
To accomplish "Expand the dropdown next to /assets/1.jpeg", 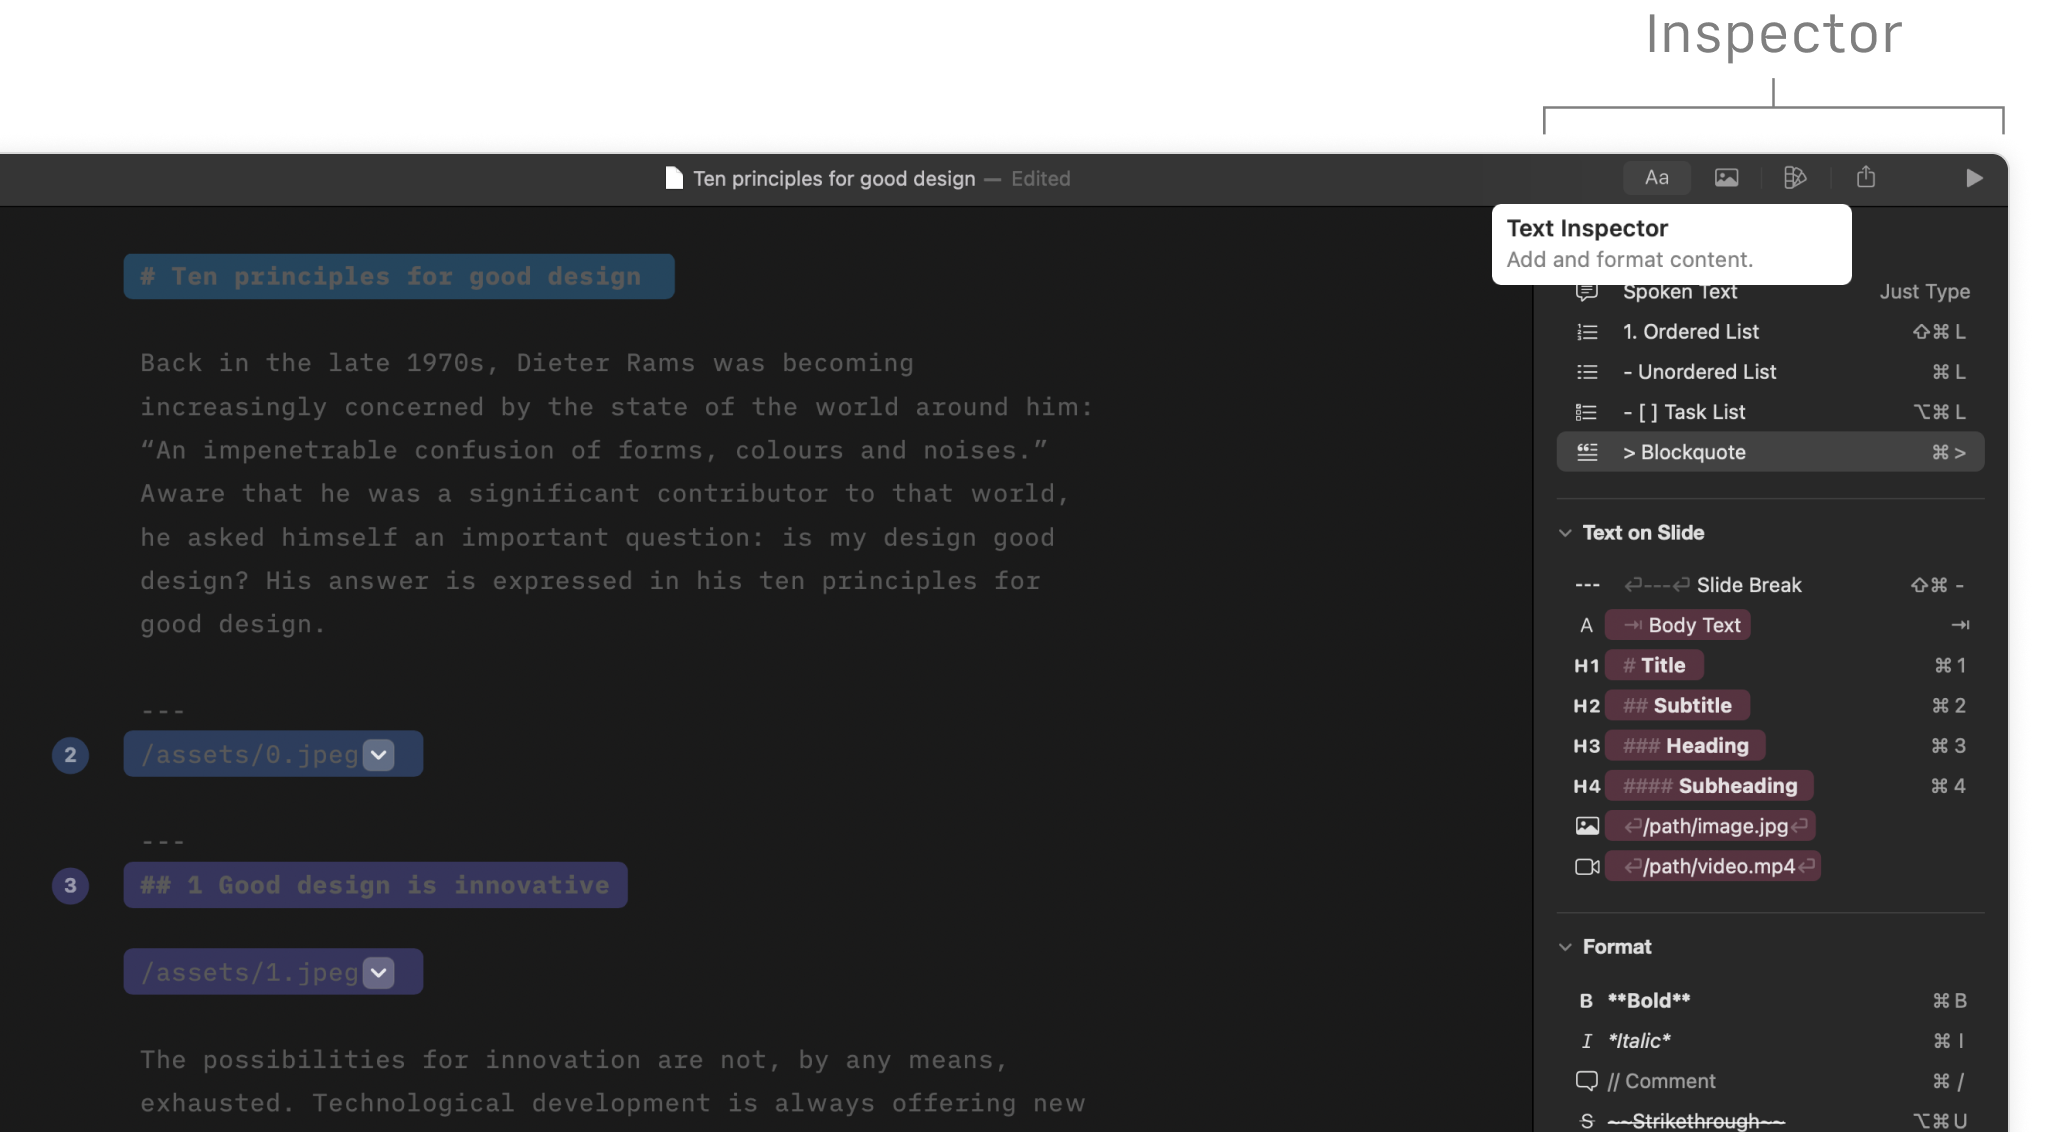I will click(377, 971).
